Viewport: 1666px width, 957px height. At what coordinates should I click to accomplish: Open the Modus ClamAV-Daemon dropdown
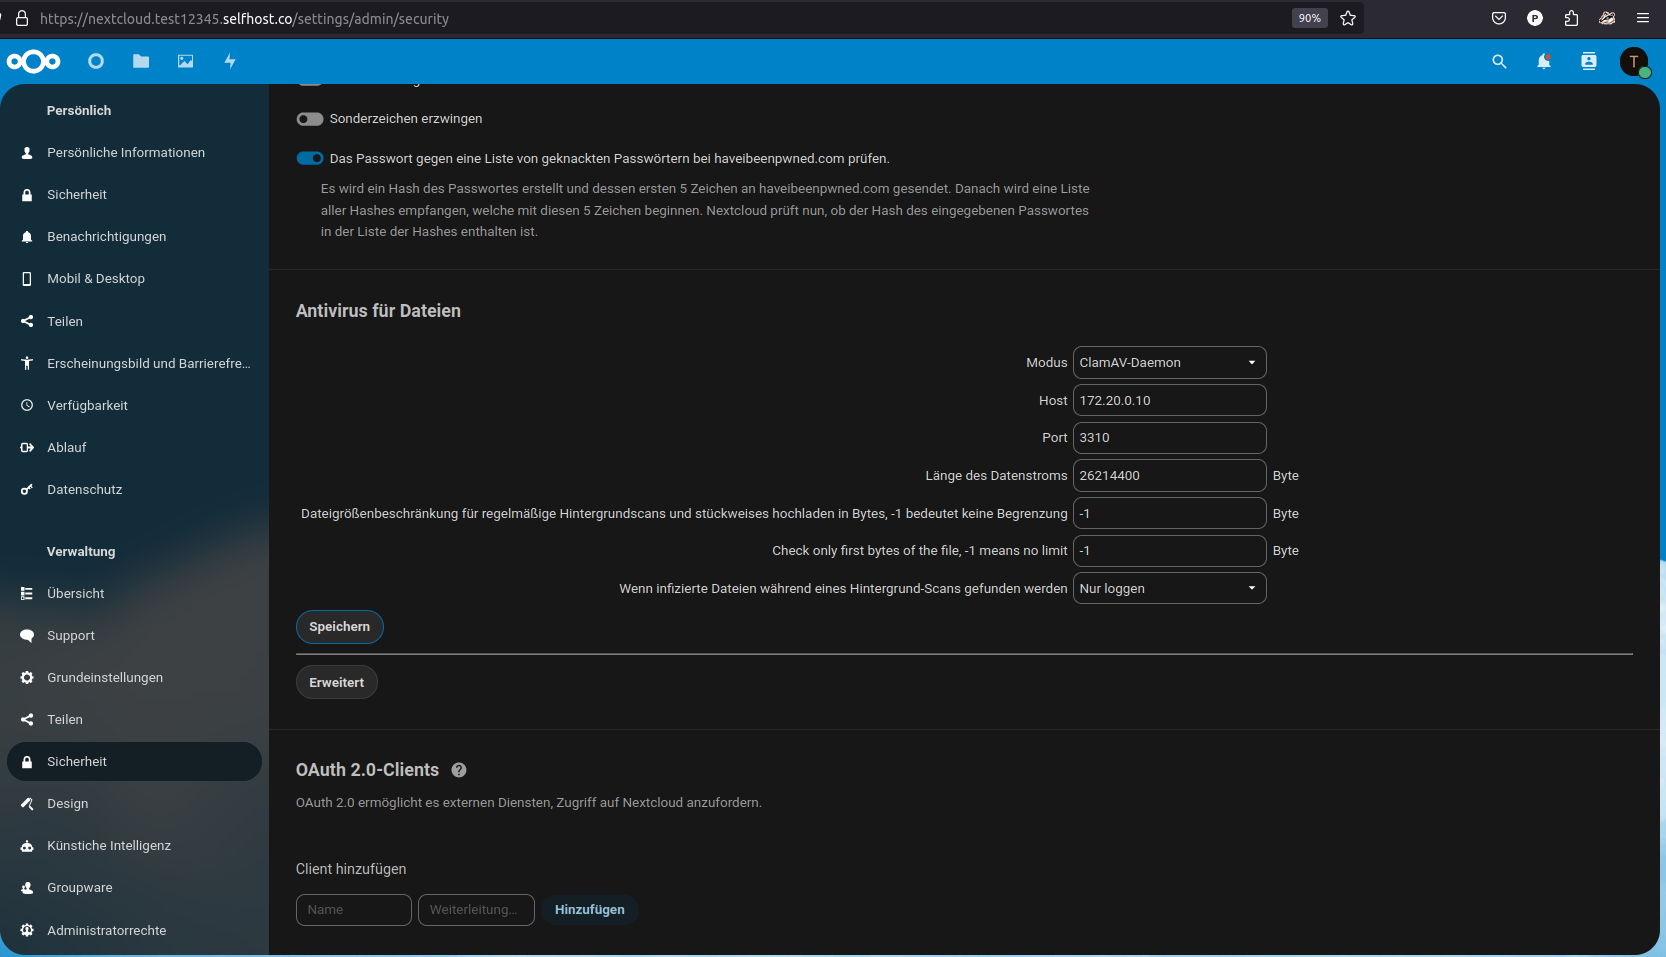(1169, 363)
